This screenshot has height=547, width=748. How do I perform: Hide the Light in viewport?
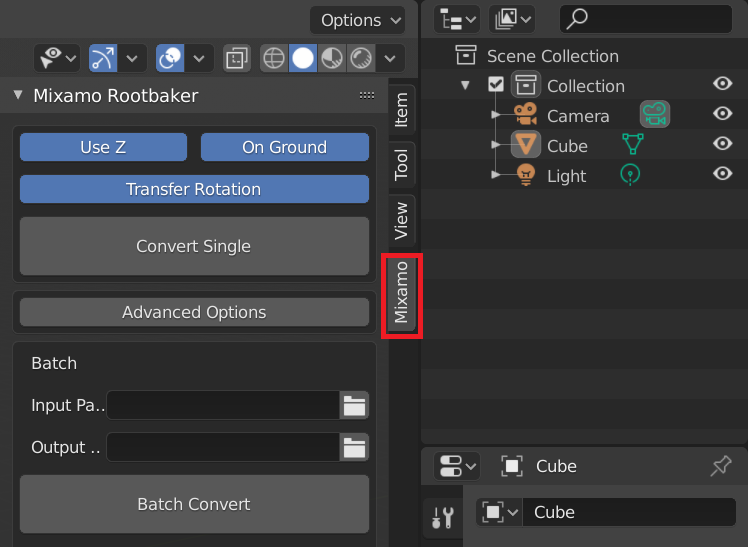(x=722, y=174)
